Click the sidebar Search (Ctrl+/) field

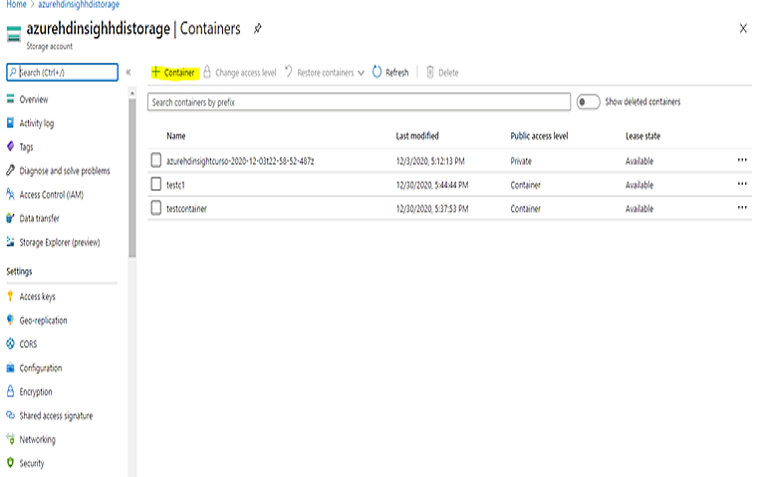[62, 72]
